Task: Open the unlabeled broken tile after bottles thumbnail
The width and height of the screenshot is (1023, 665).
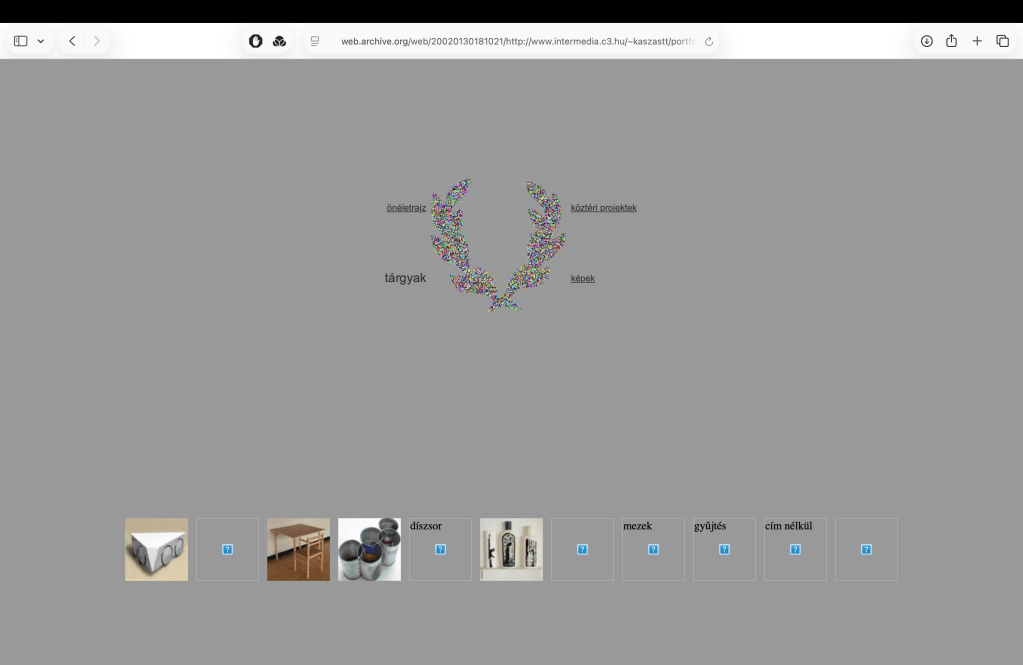Action: (582, 549)
